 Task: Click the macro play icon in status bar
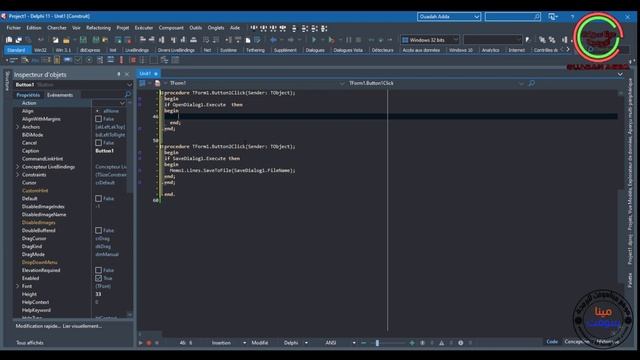[x=141, y=343]
